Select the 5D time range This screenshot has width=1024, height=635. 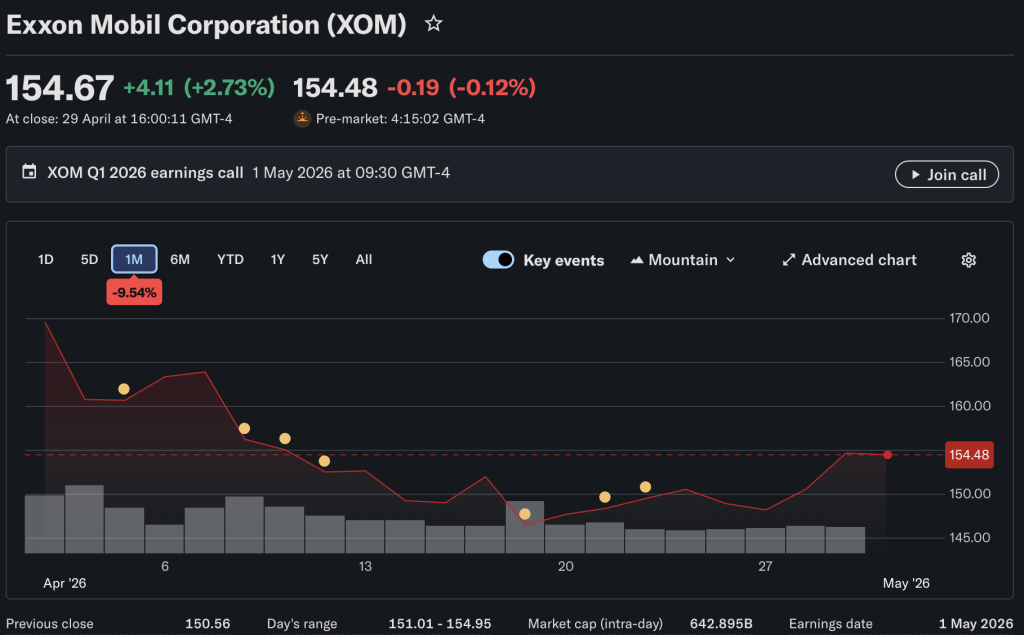[89, 259]
